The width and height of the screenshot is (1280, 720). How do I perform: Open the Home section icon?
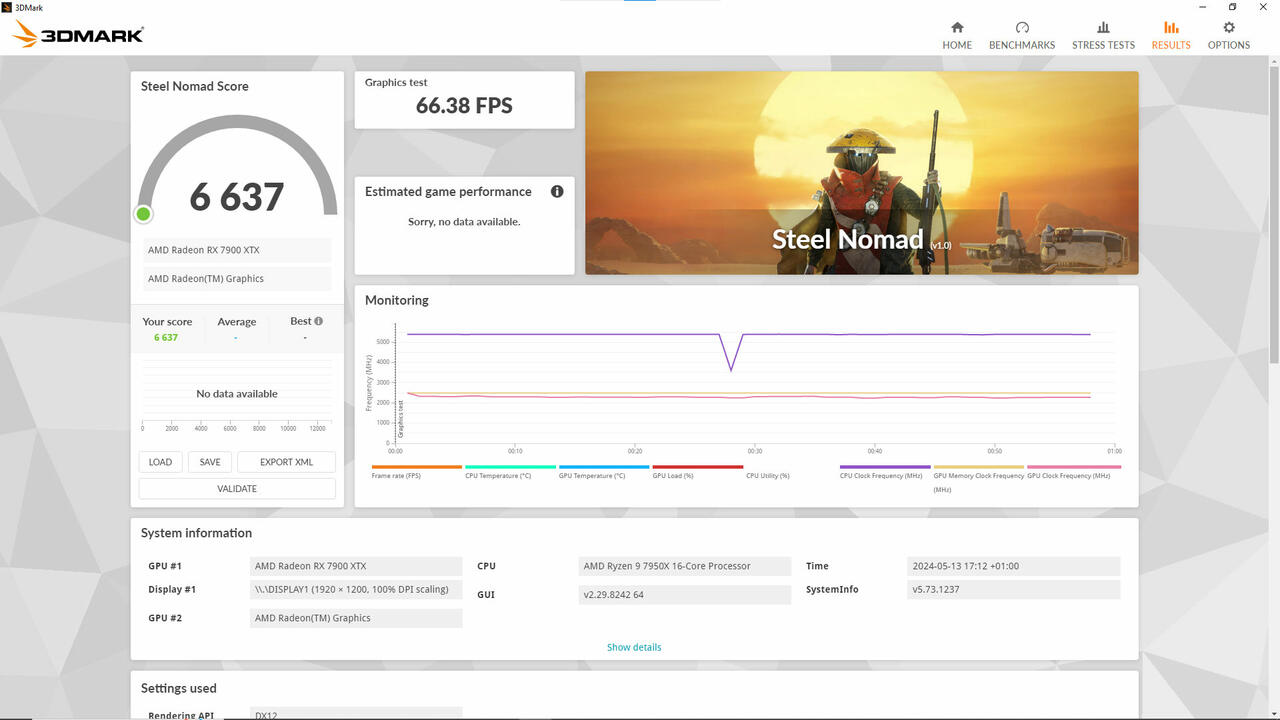point(957,28)
